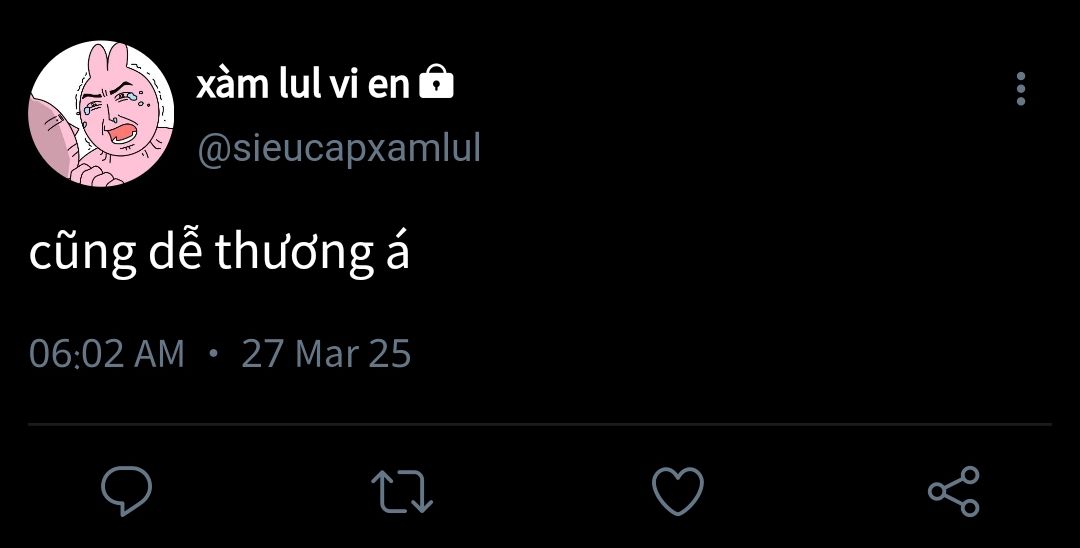Screen dimensions: 1080x548
Task: Expand tweet actions with vertical dots
Action: point(1021,89)
